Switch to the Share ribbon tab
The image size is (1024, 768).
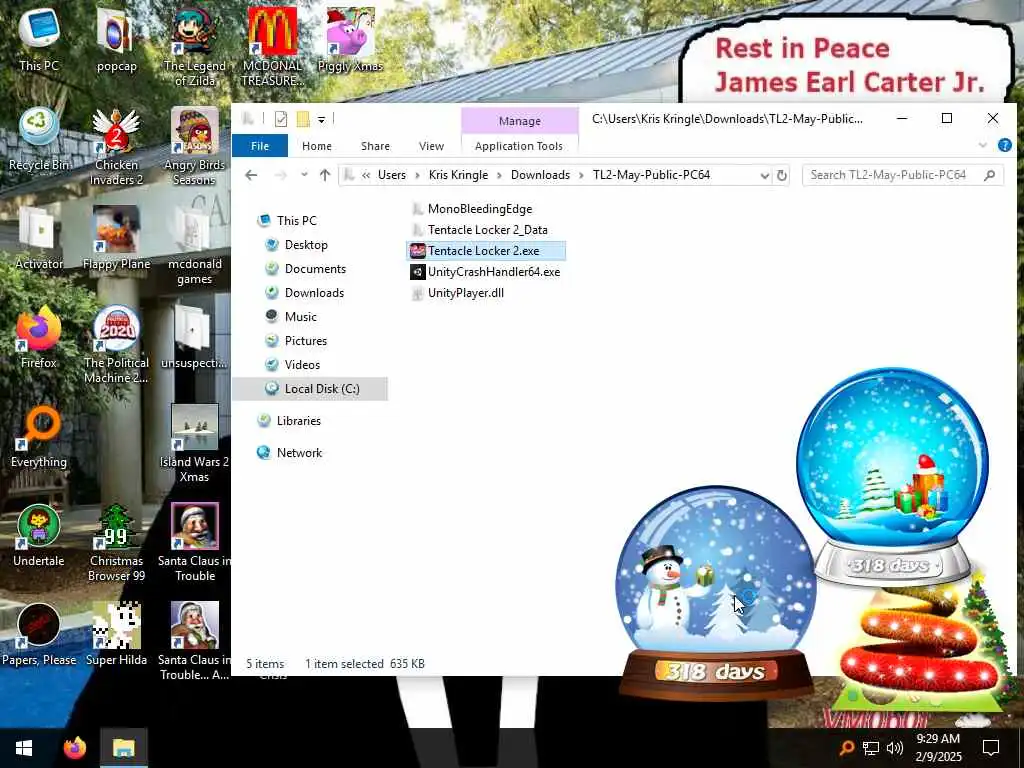point(376,146)
